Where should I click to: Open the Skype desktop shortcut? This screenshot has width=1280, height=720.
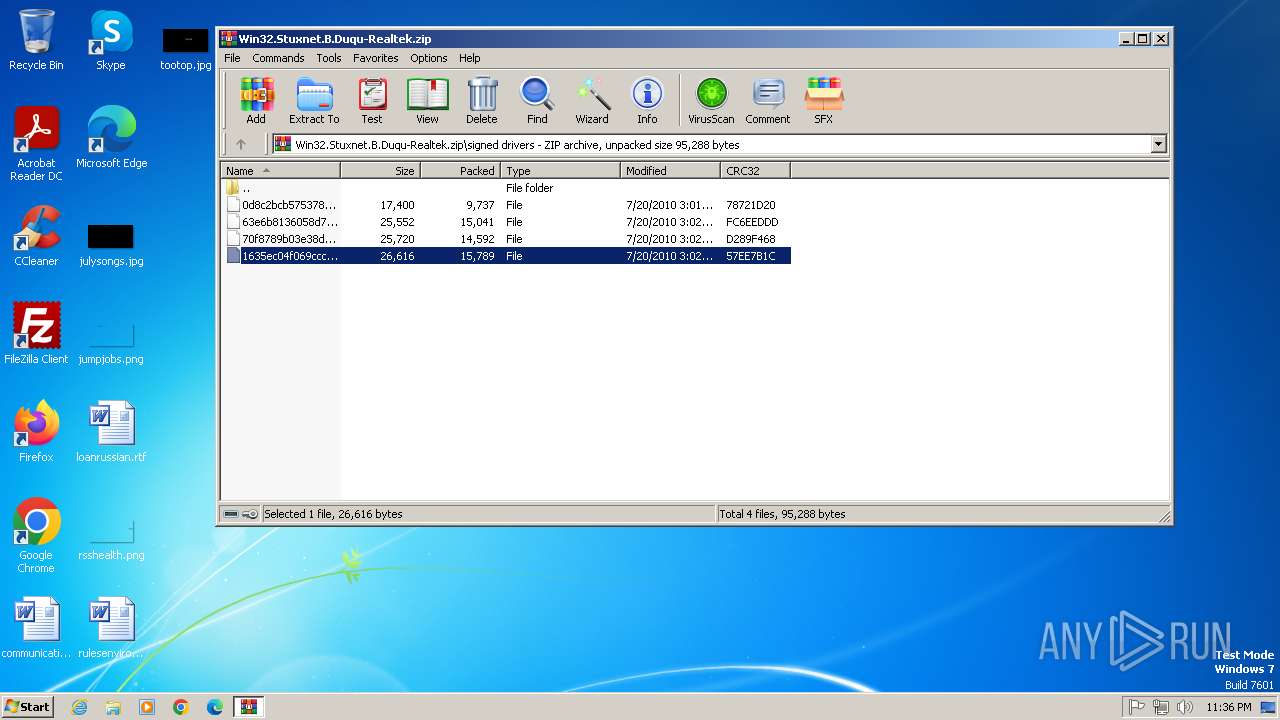(110, 40)
